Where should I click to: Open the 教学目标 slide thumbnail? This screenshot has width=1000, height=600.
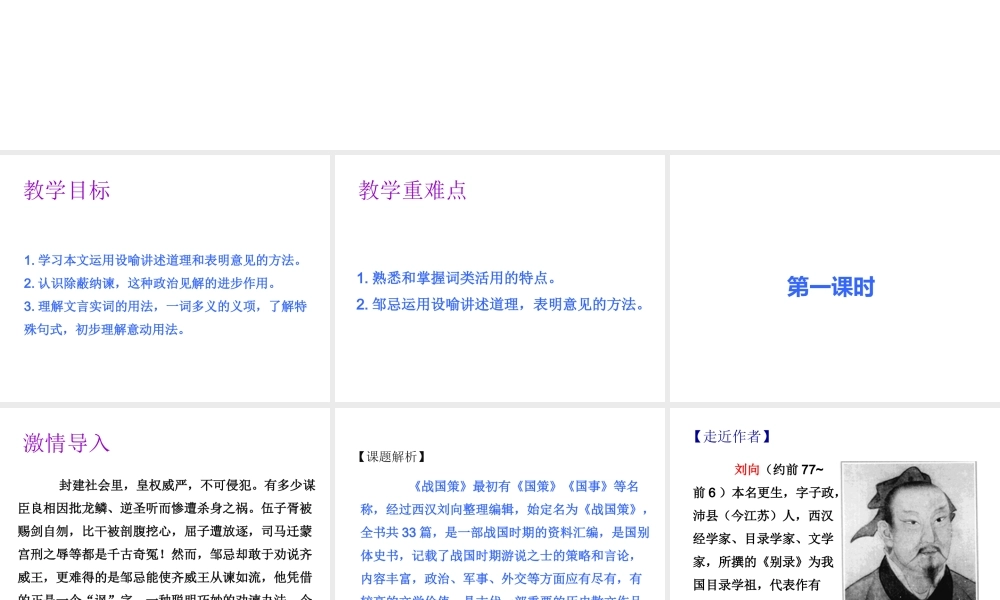click(165, 278)
